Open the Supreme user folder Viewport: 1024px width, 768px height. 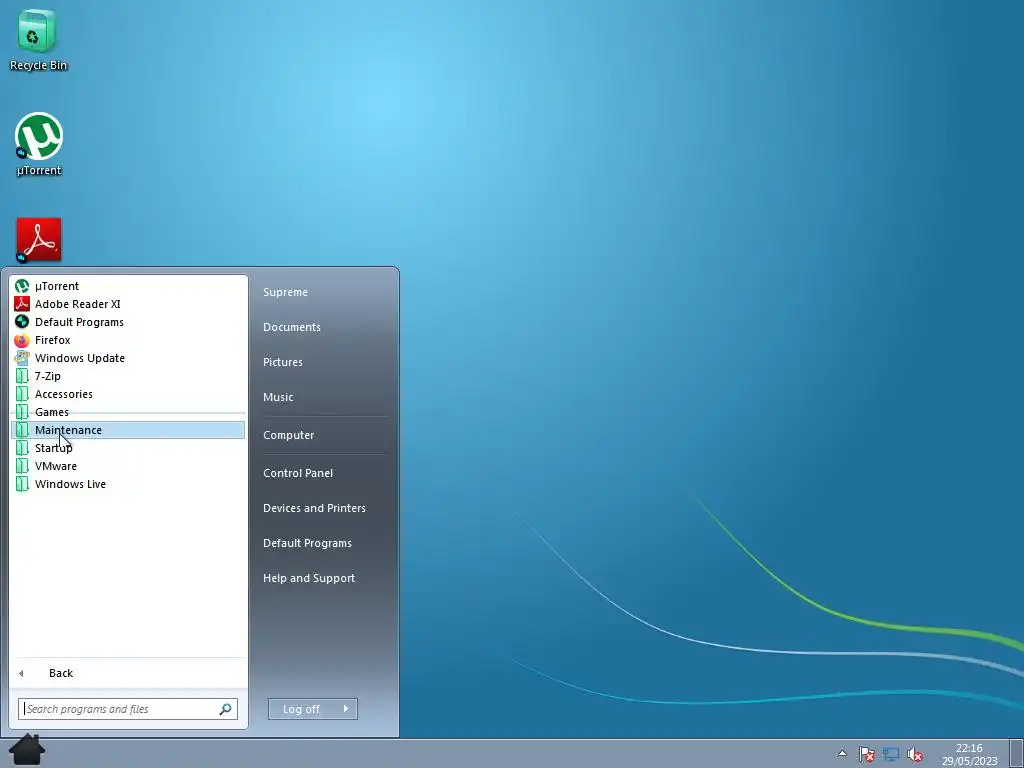285,292
